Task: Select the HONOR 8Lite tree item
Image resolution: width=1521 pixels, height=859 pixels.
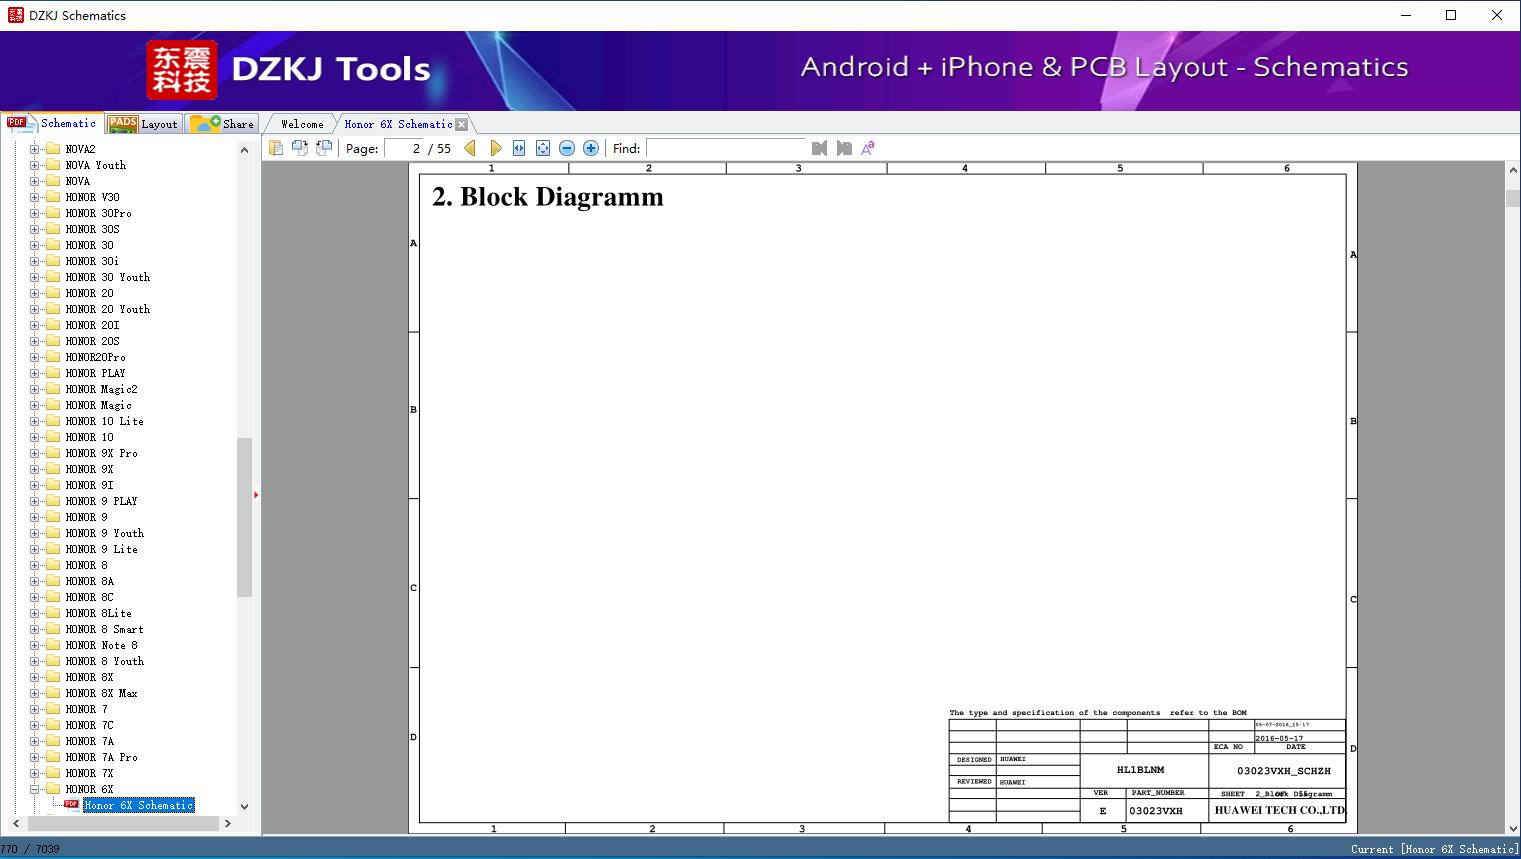Action: 98,613
